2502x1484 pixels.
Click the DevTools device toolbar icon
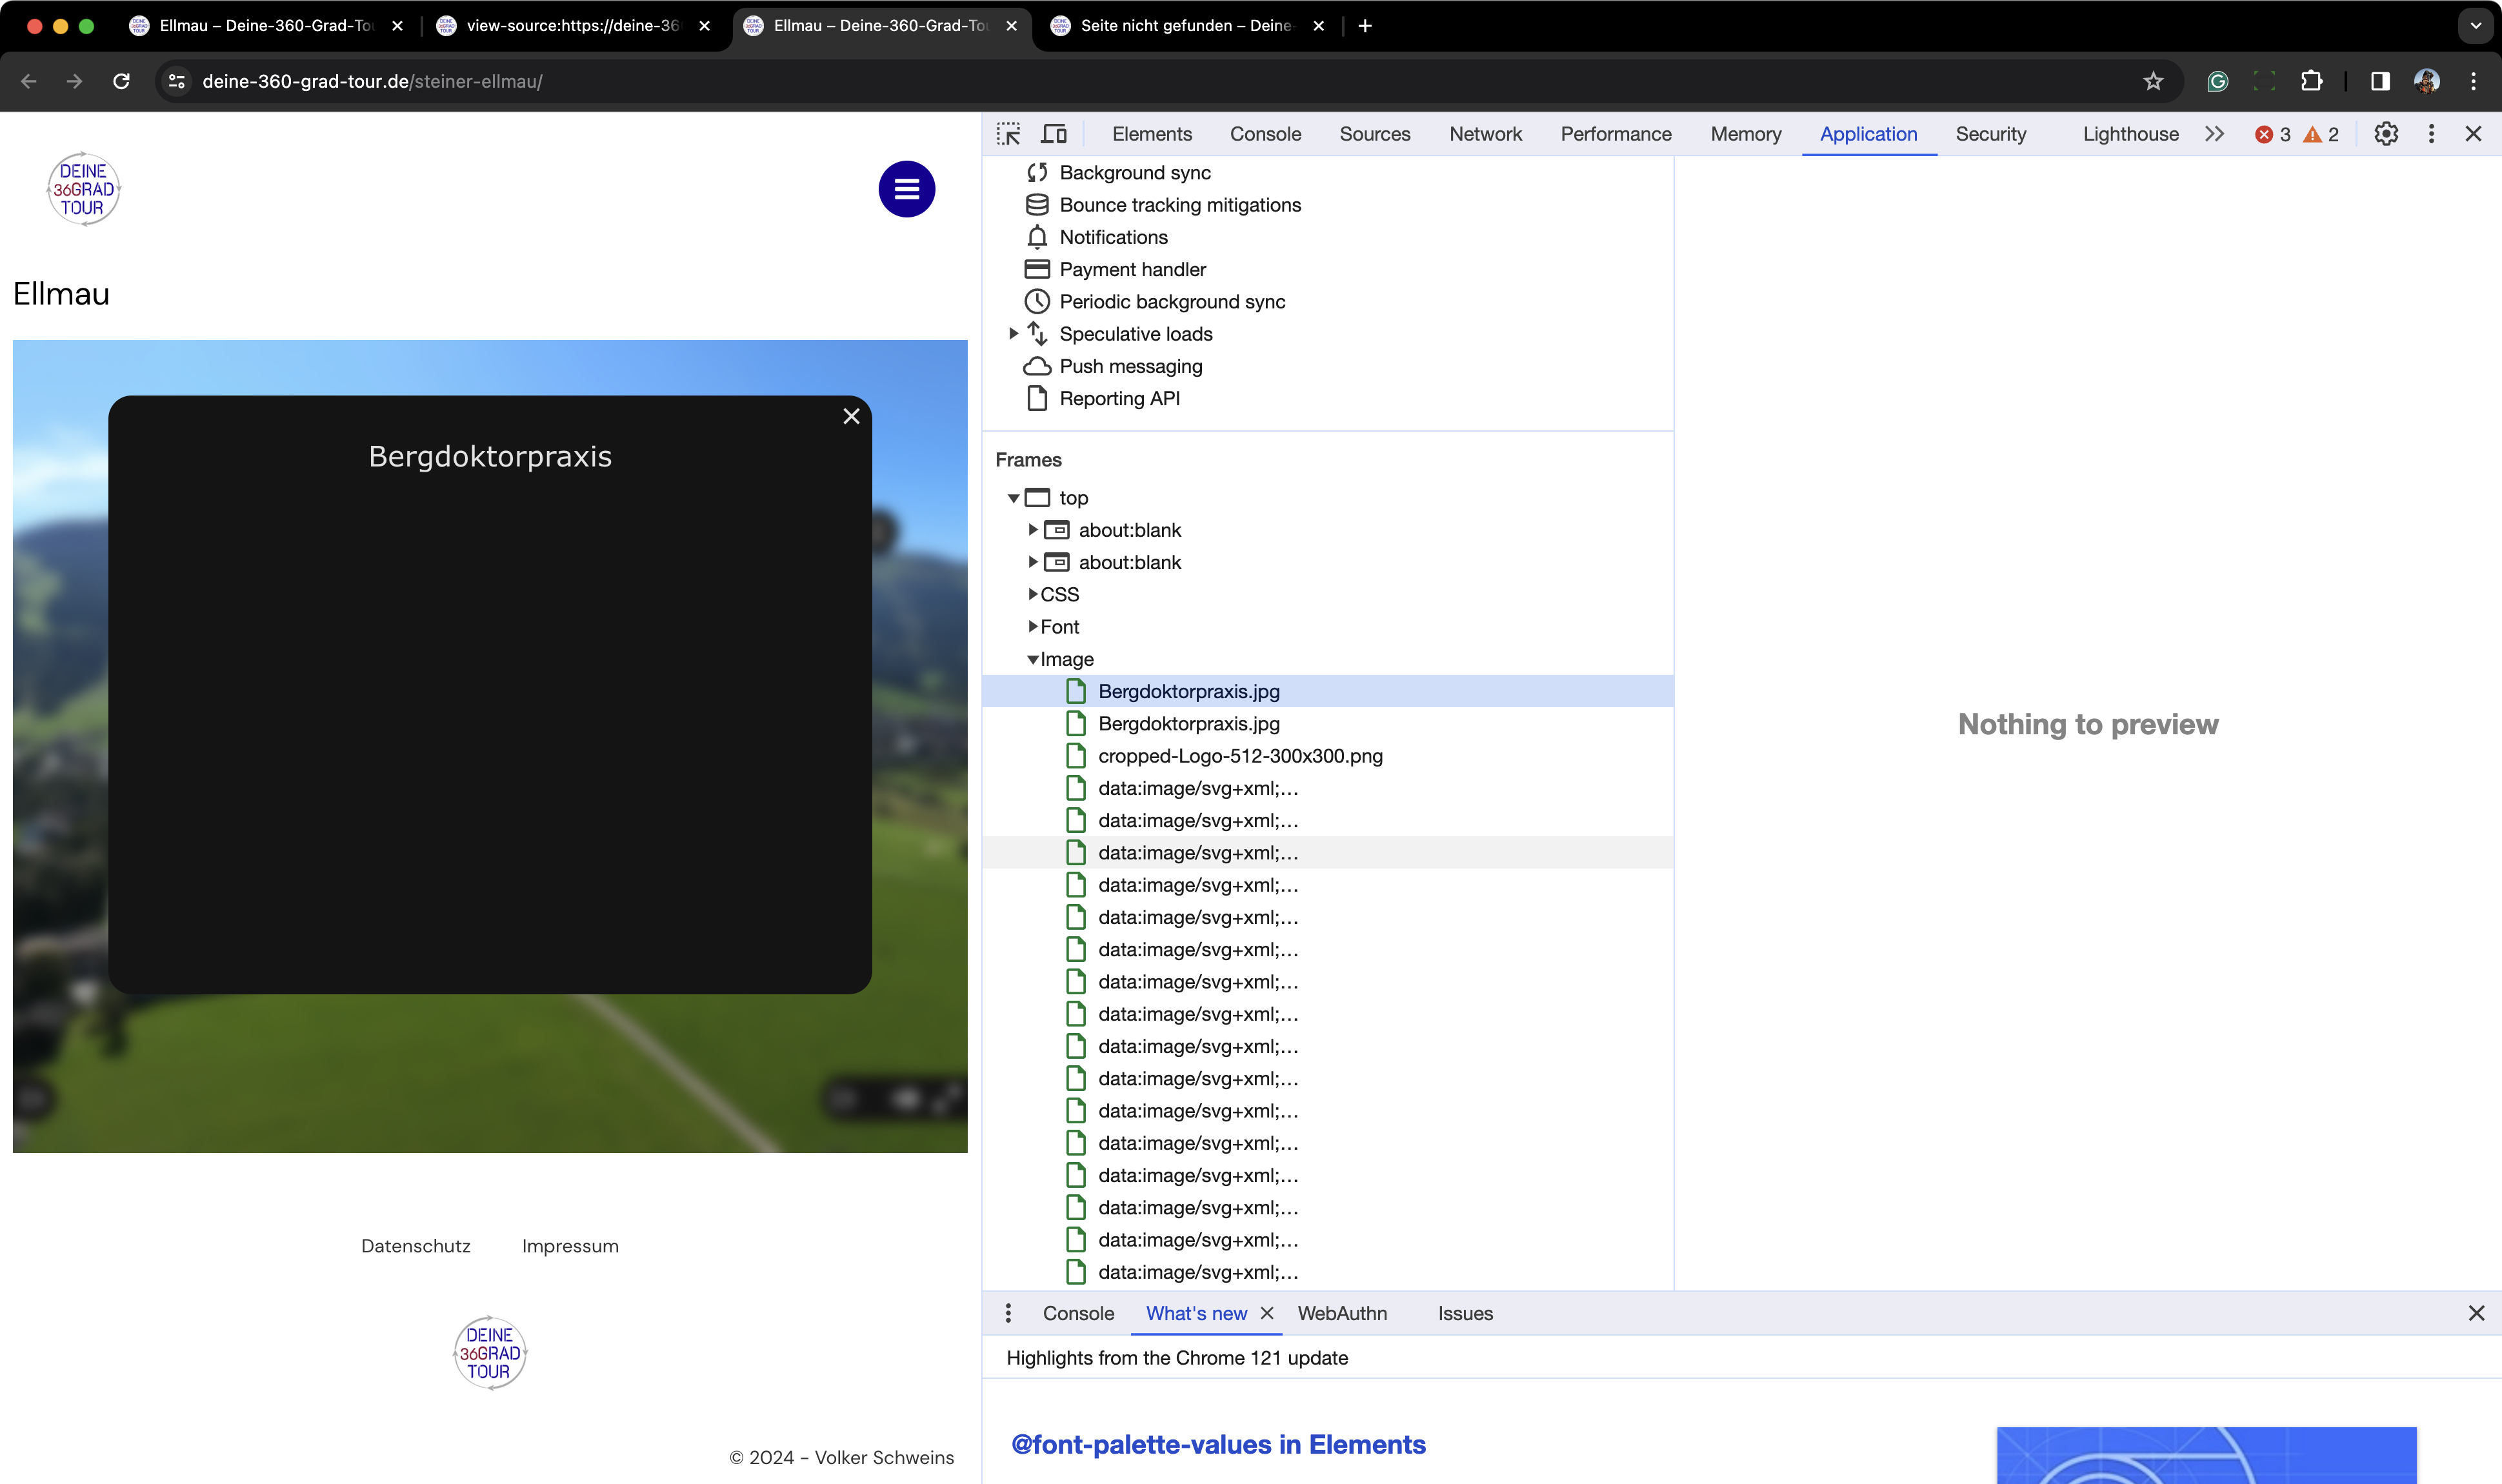pos(1054,134)
